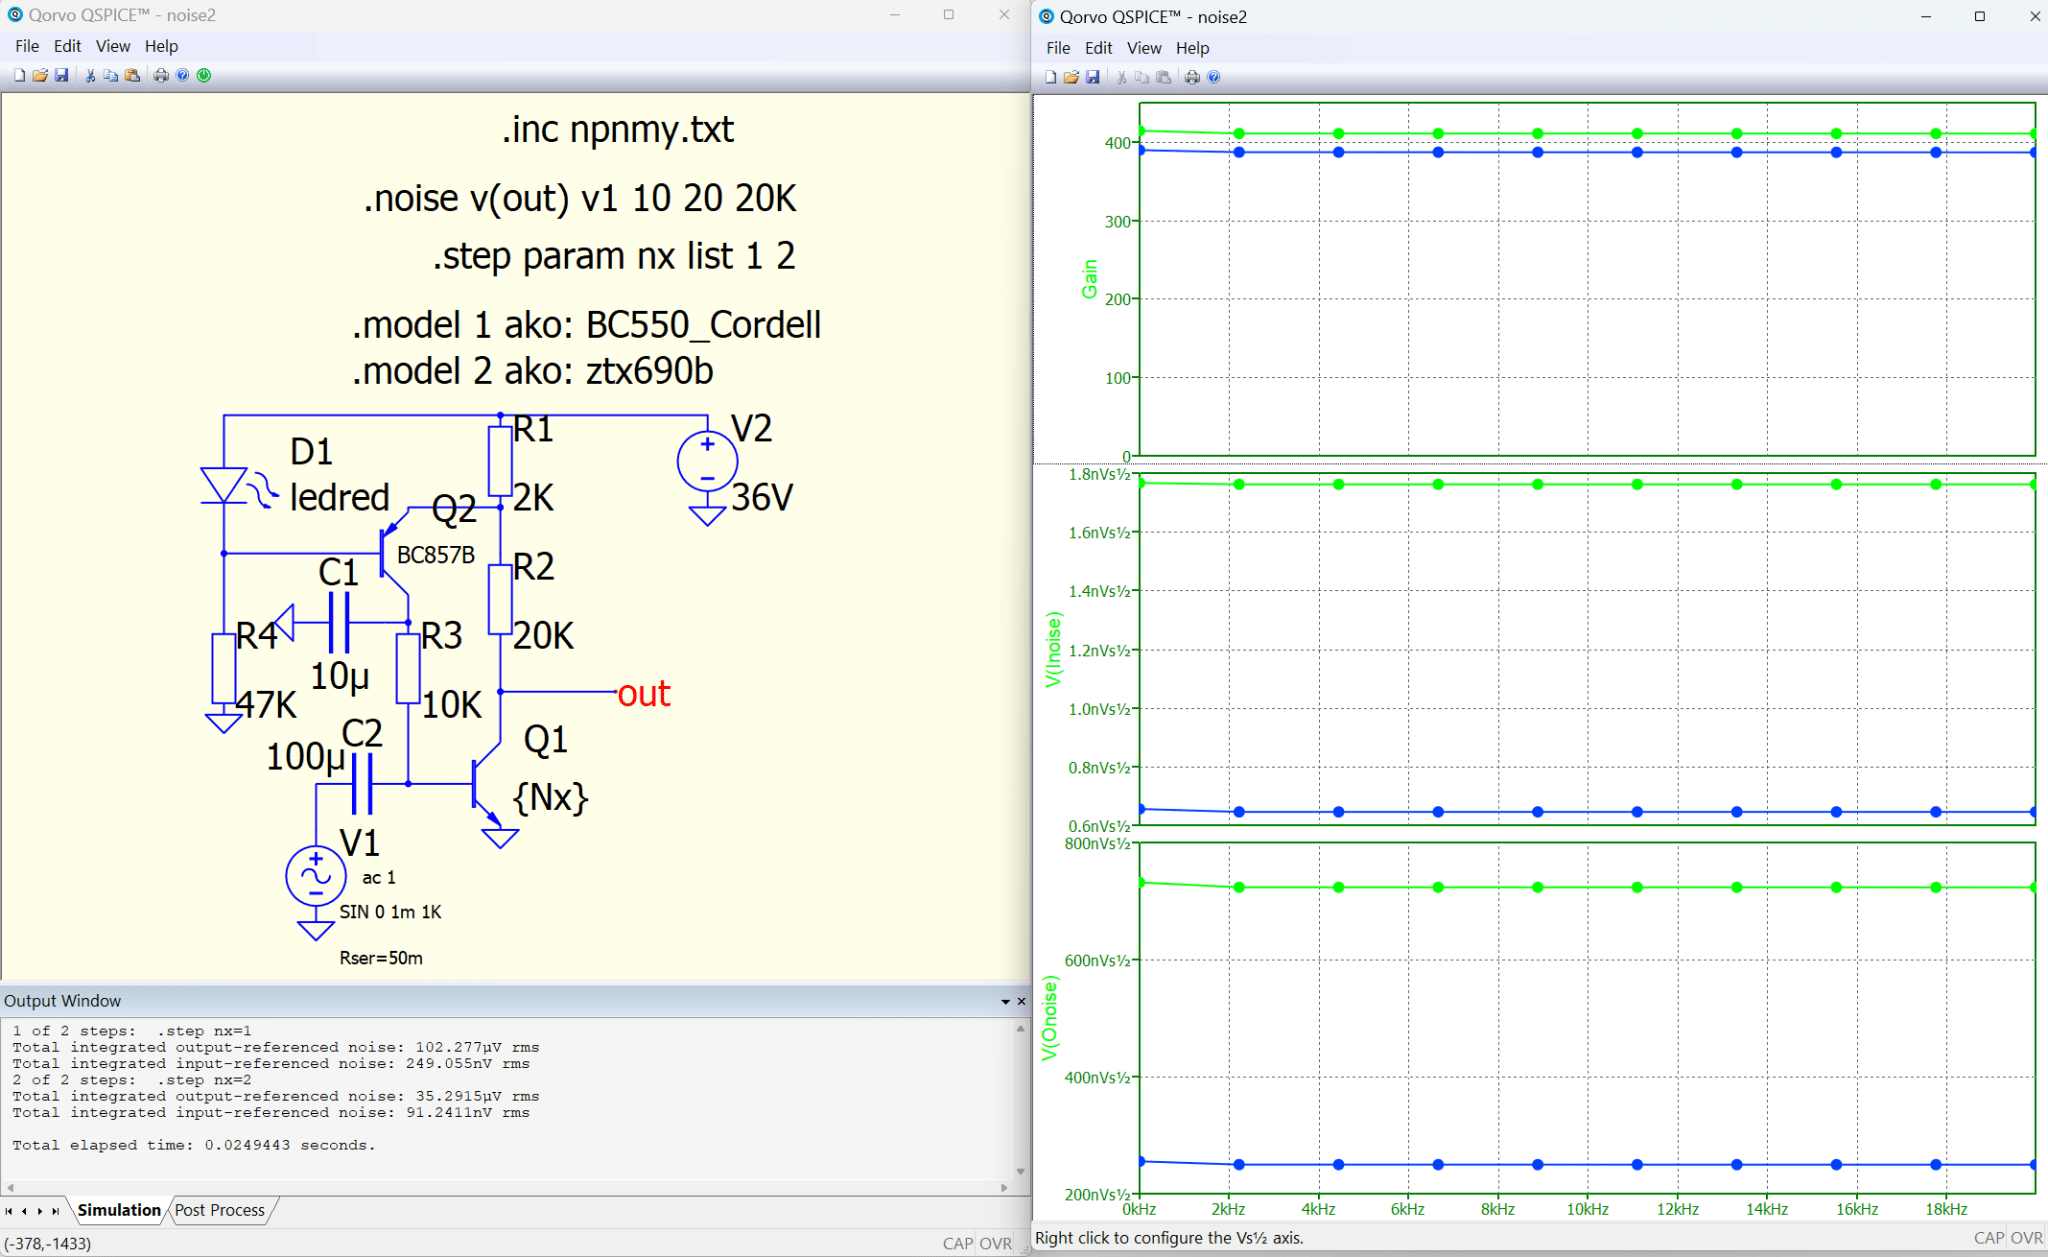Click Cut scissors icon in left window

point(90,75)
